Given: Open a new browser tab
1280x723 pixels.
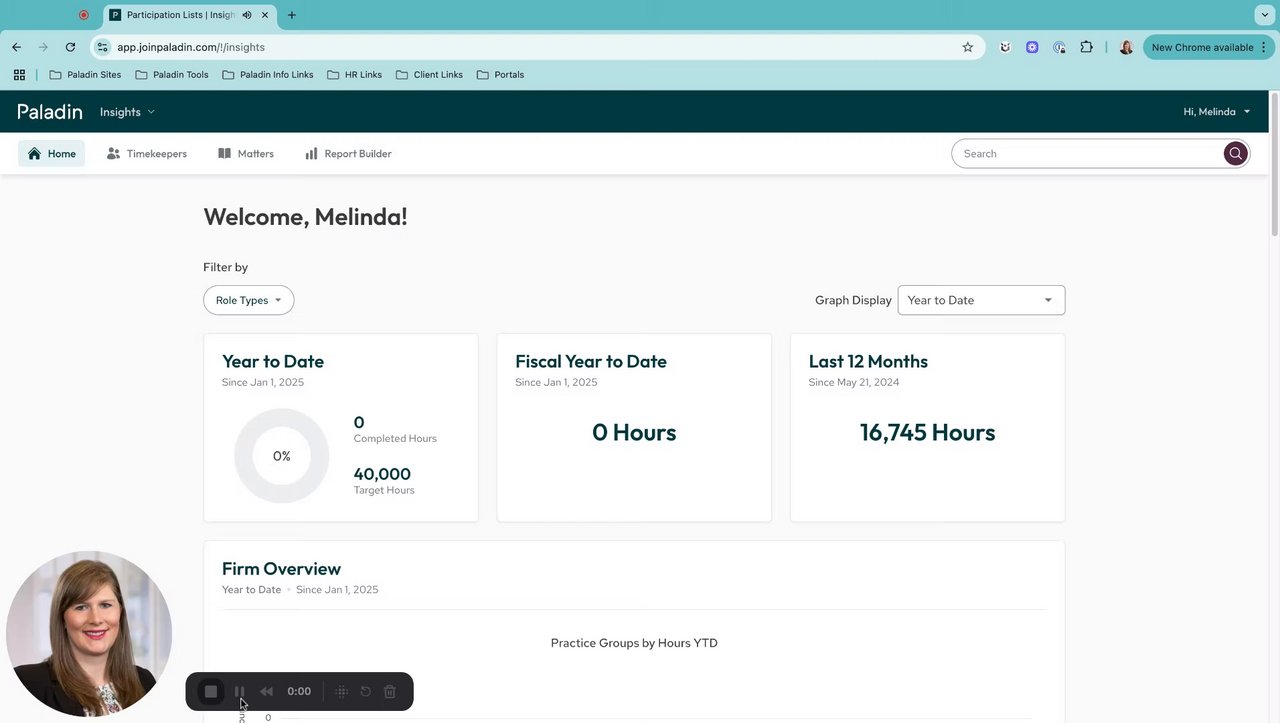Looking at the screenshot, I should coord(292,15).
